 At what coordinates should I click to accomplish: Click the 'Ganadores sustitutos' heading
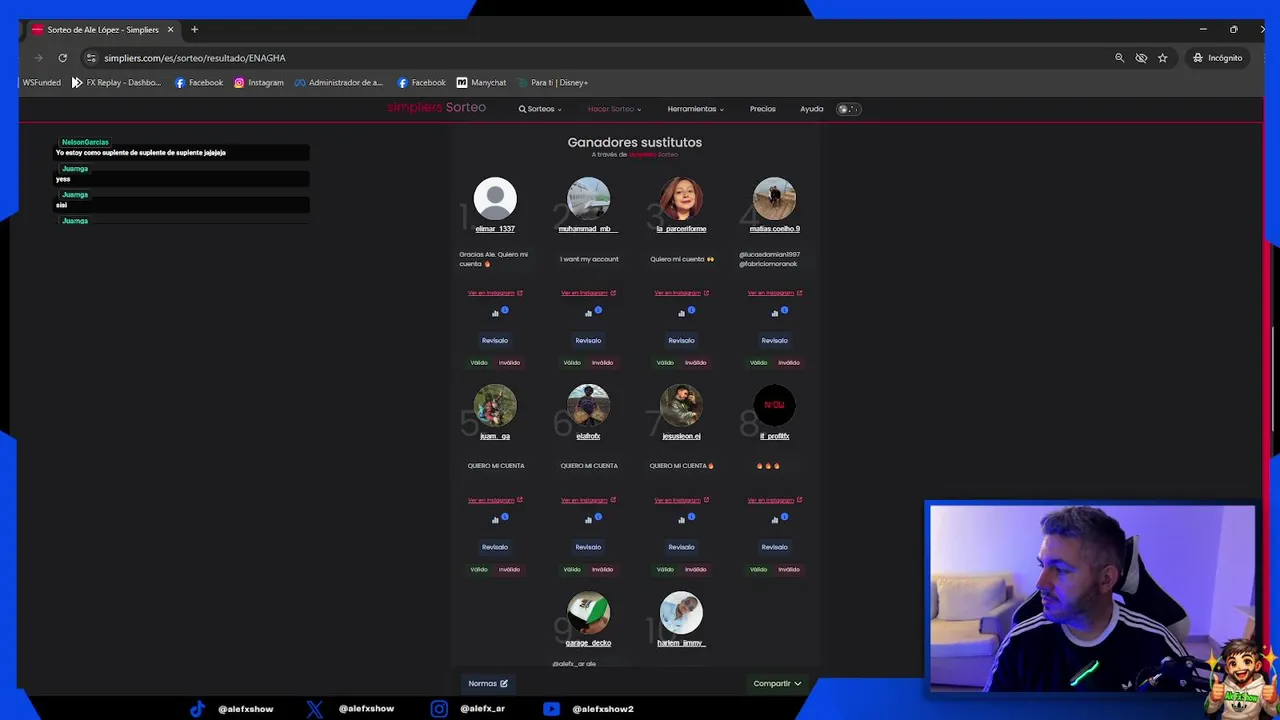[635, 142]
